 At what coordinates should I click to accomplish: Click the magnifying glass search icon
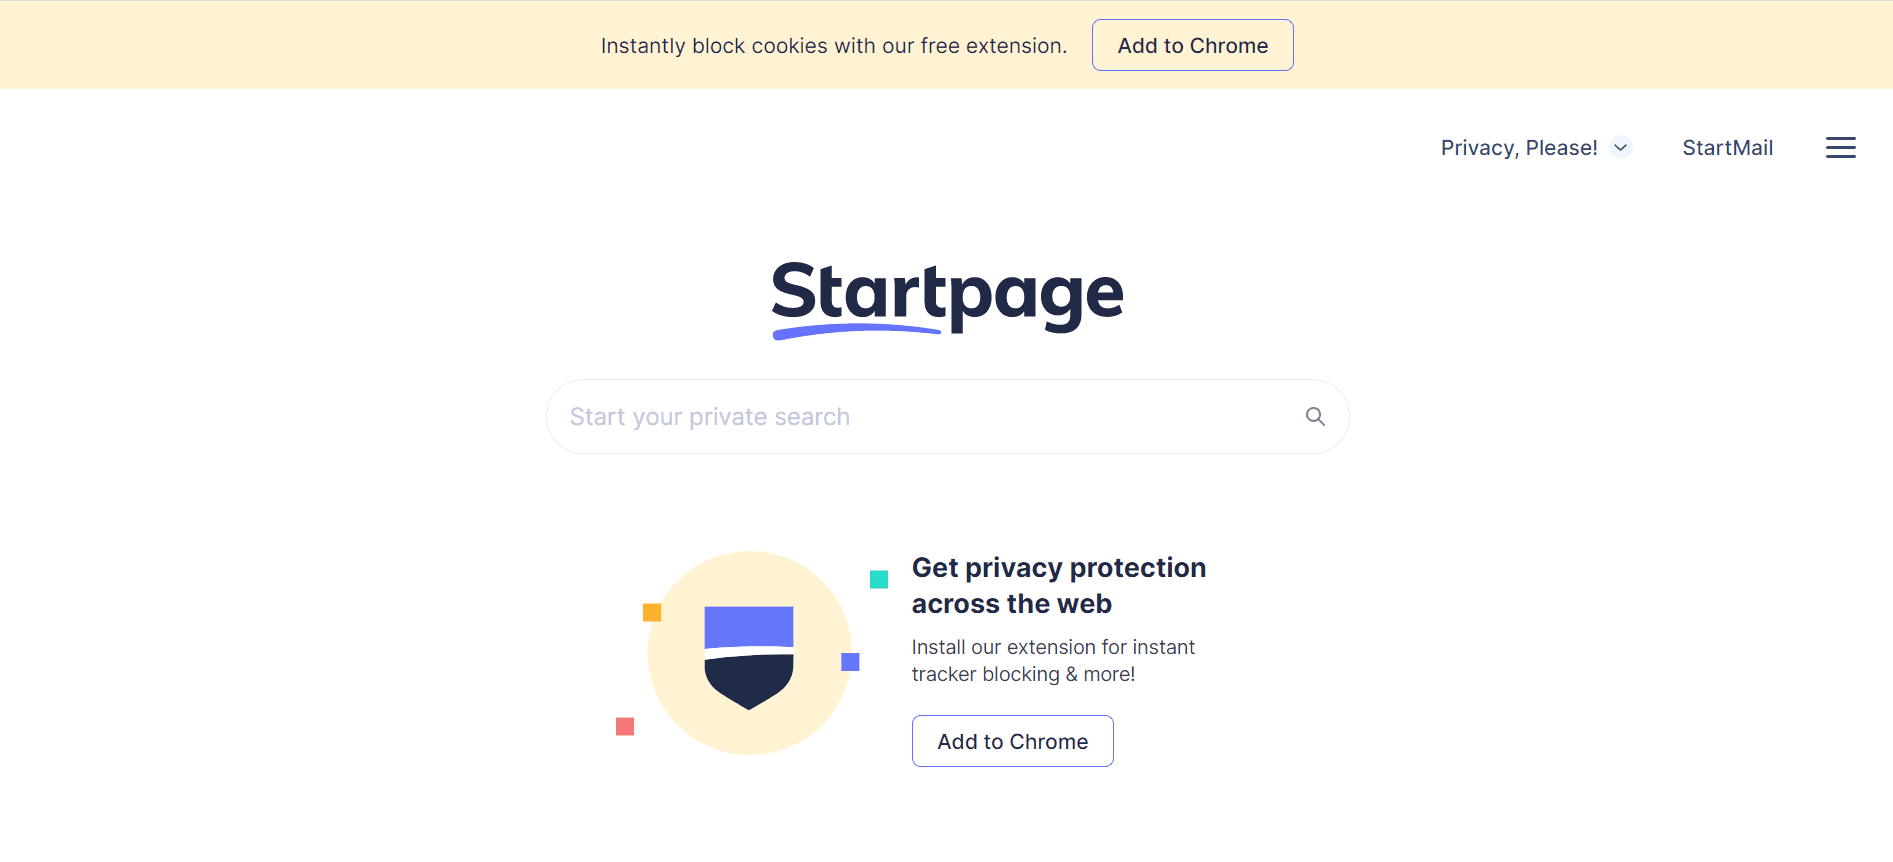coord(1314,416)
